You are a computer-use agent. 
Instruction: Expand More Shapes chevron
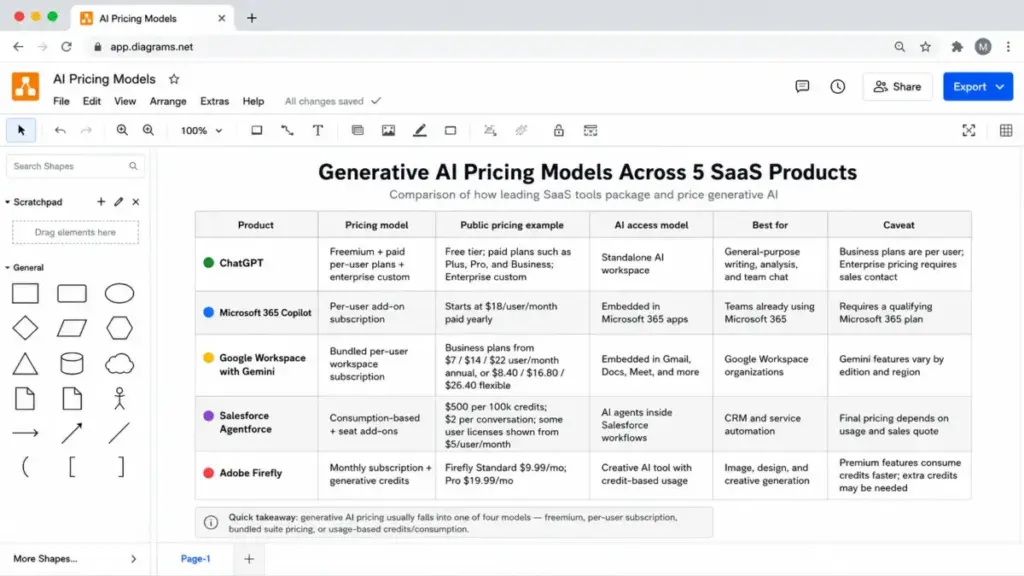pos(133,559)
